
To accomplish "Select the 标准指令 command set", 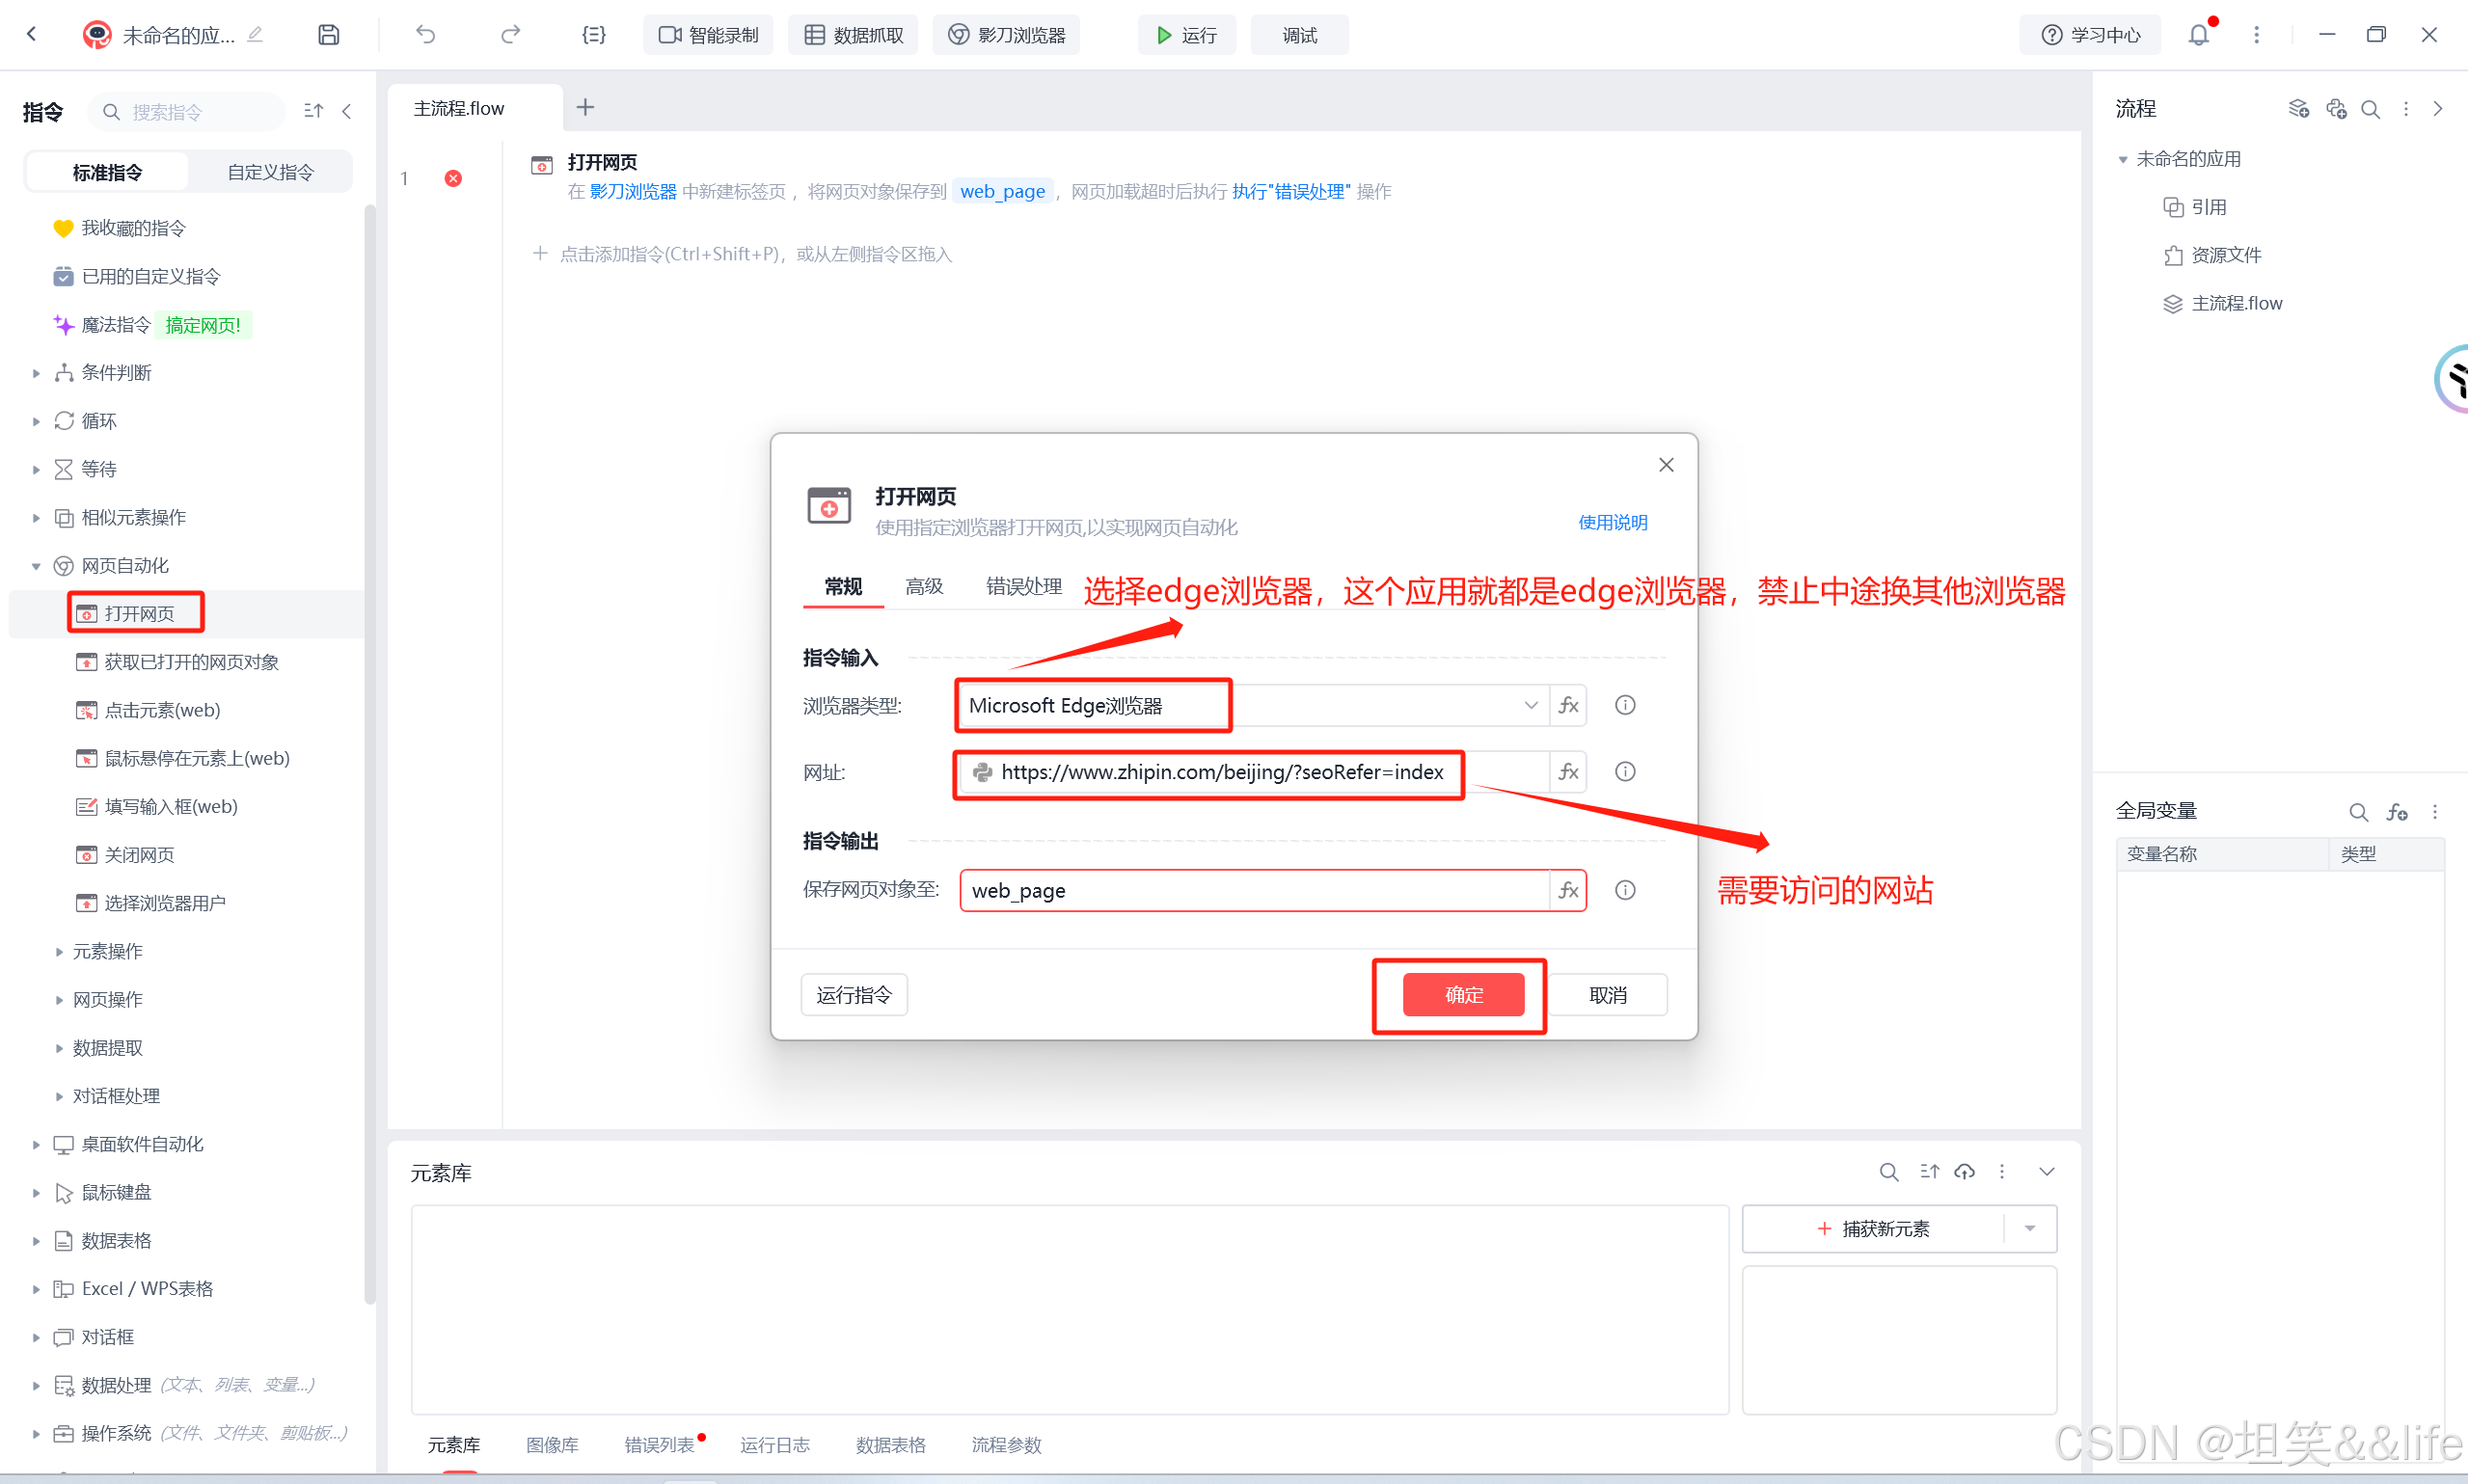I will pos(107,172).
